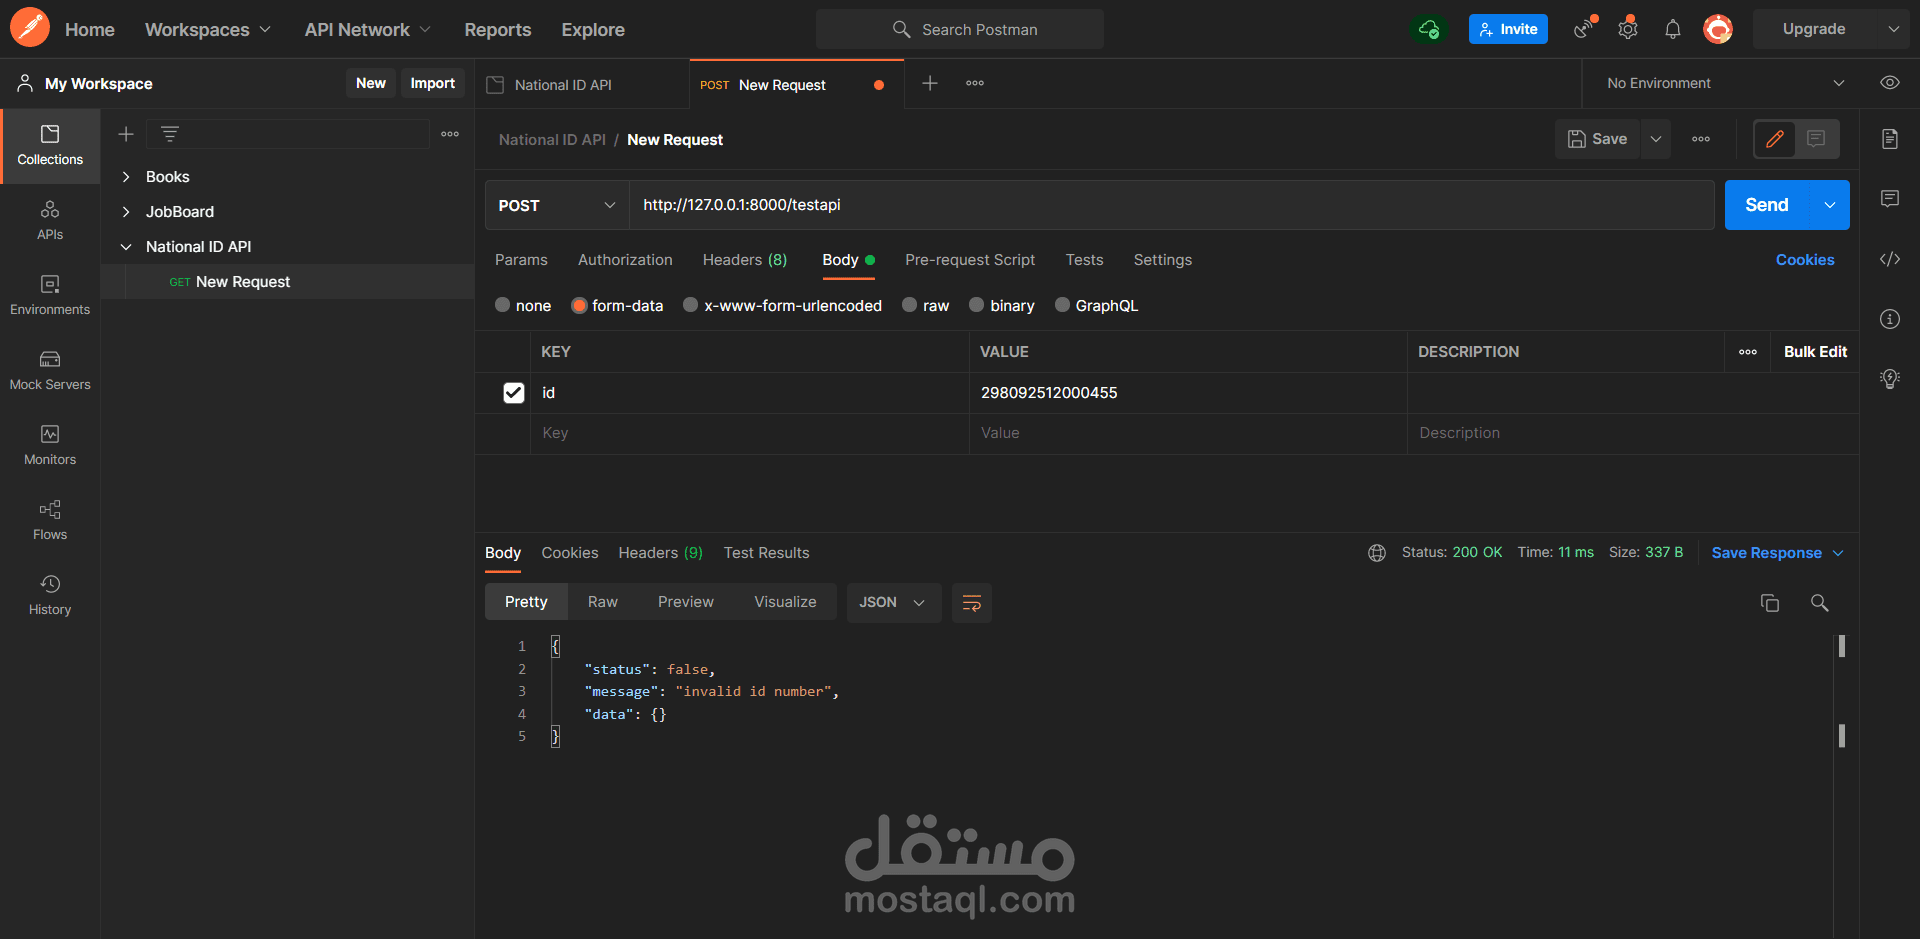Expand the Books collection

click(x=126, y=177)
